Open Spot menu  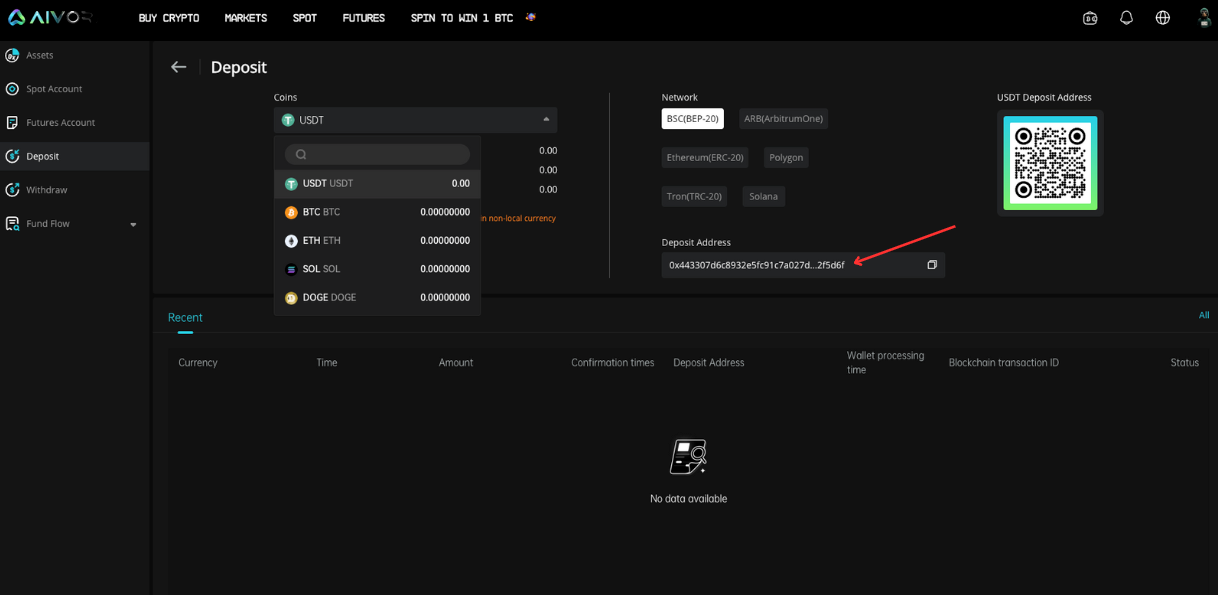[x=305, y=18]
